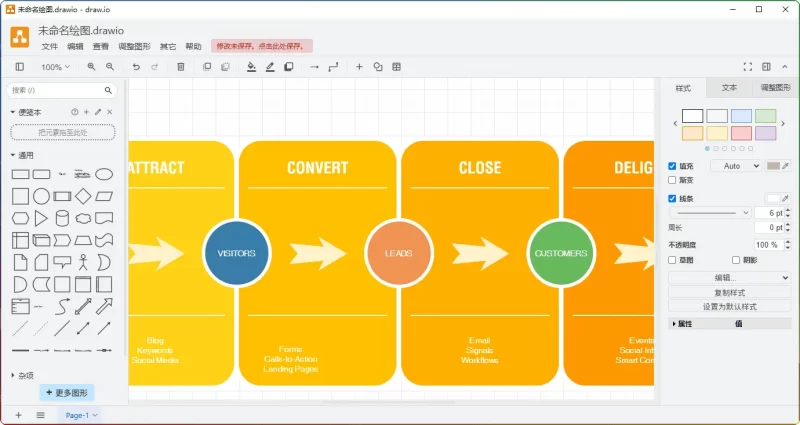Enable the 渐变 gradient checkbox
800x425 pixels.
[672, 181]
